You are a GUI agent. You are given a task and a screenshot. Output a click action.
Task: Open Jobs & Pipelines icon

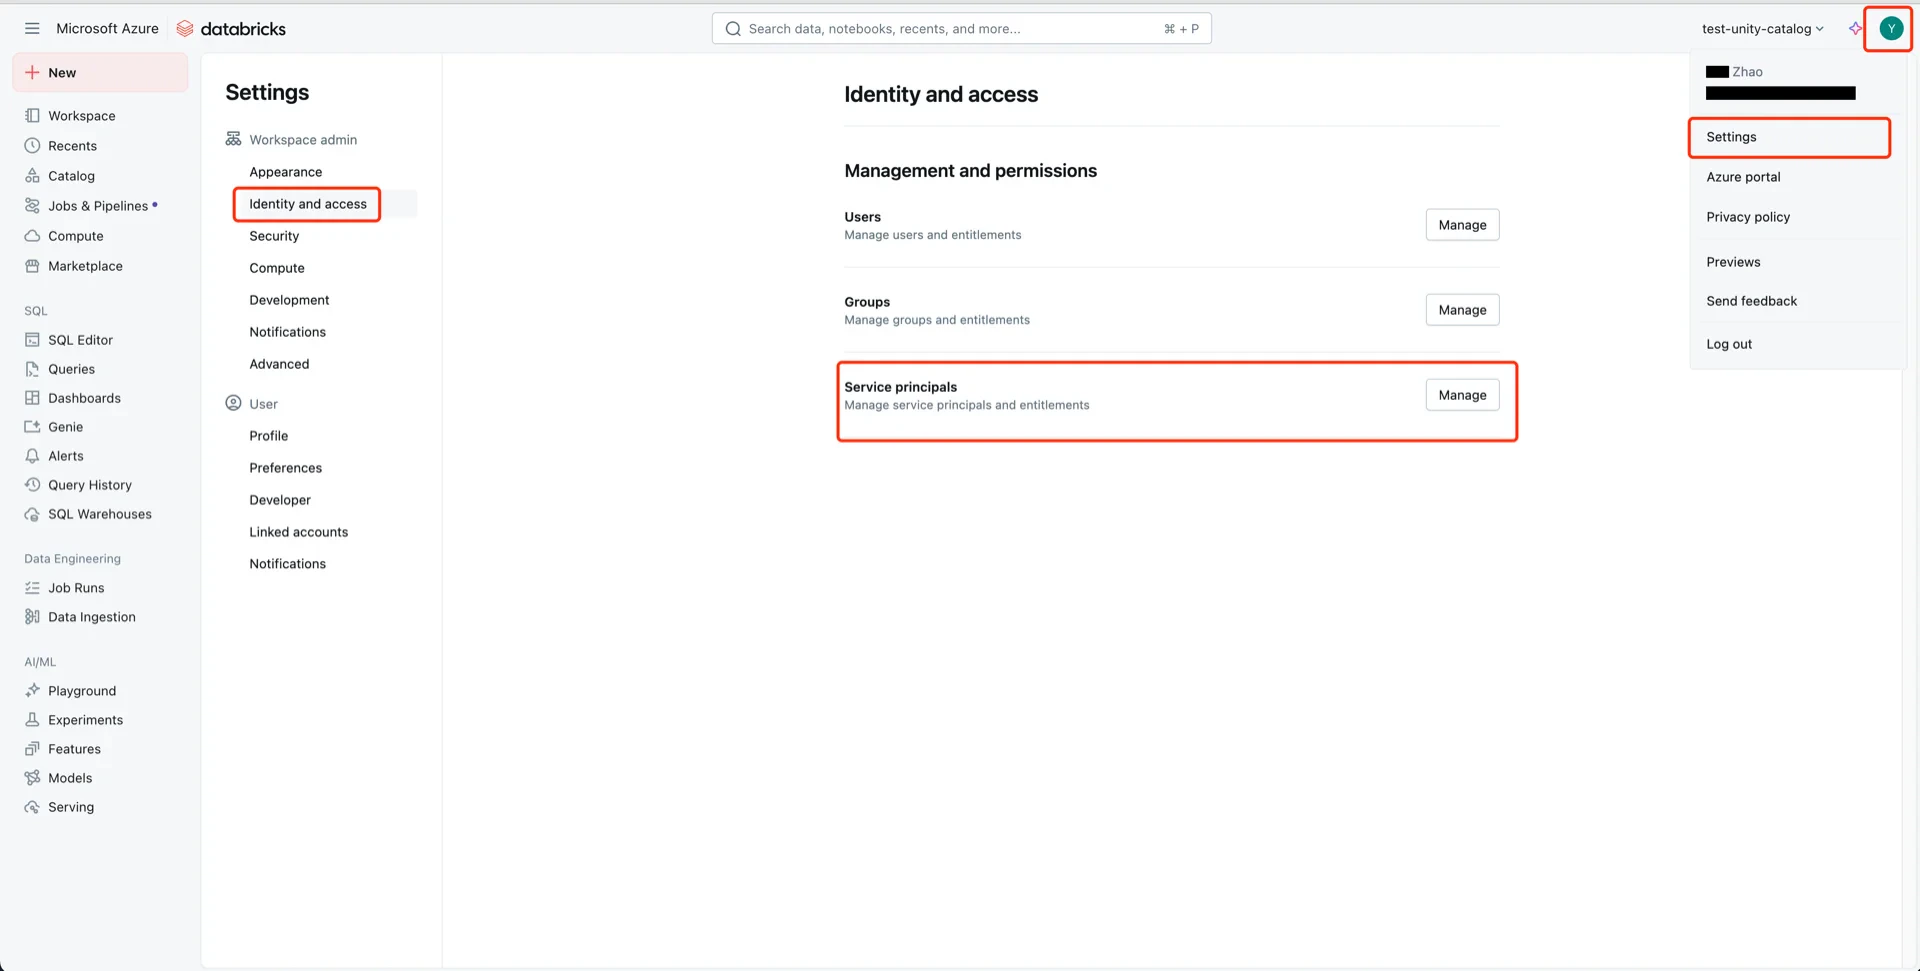tap(32, 206)
